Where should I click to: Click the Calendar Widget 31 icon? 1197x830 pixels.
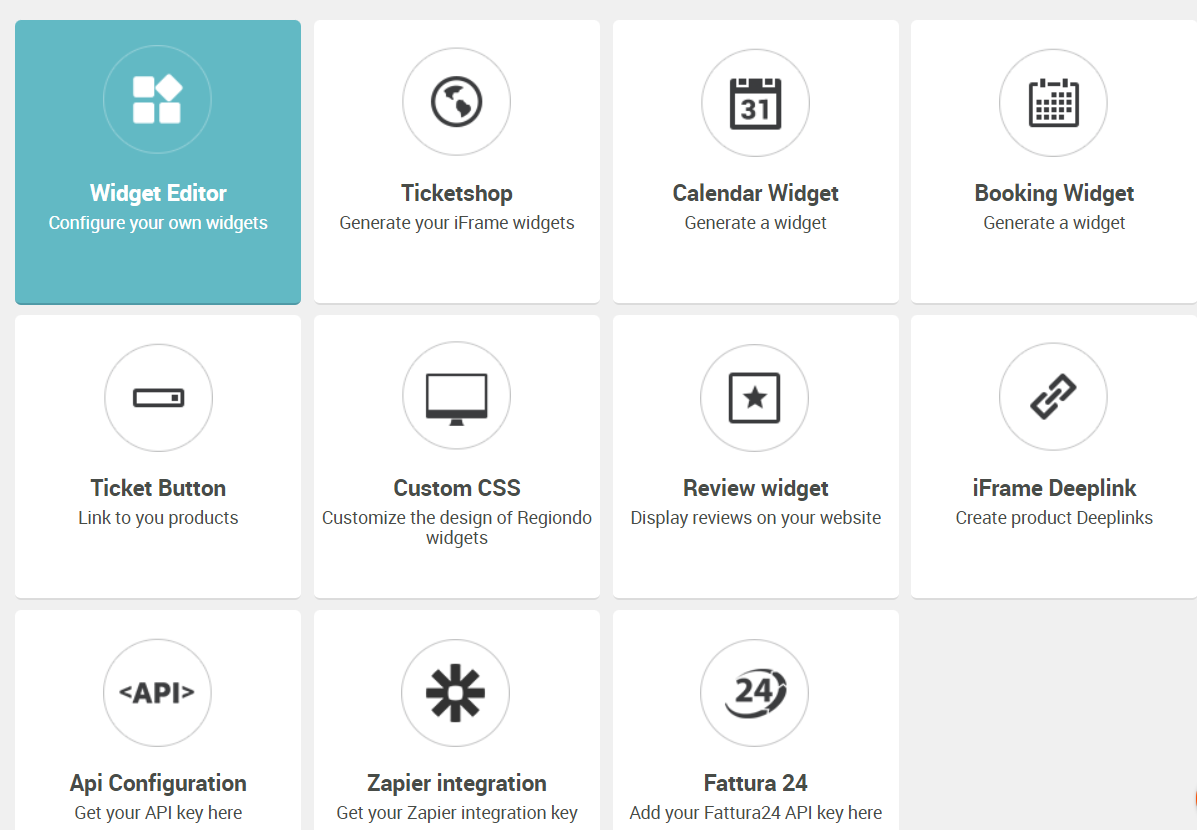point(755,103)
